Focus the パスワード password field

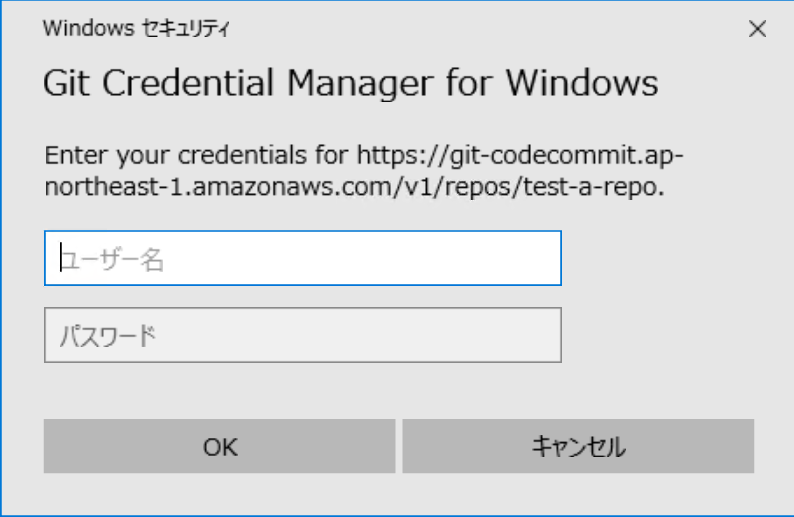pos(302,334)
